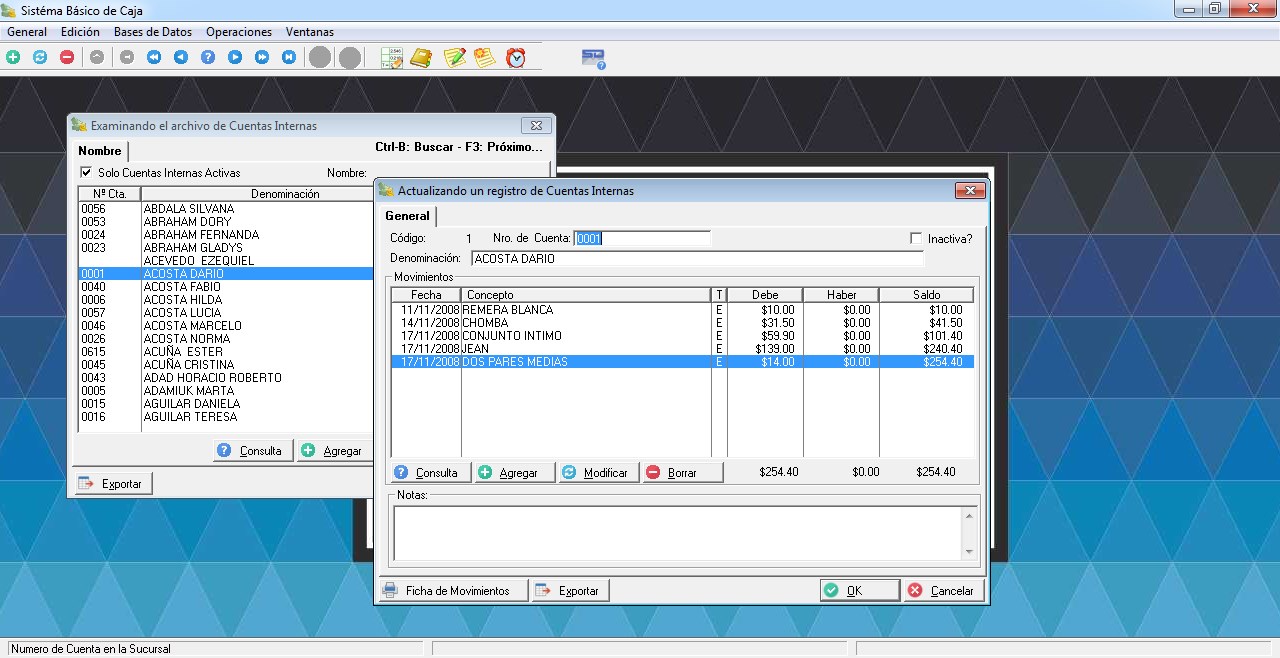Click the red delete record toolbar icon
This screenshot has width=1280, height=658.
[67, 58]
